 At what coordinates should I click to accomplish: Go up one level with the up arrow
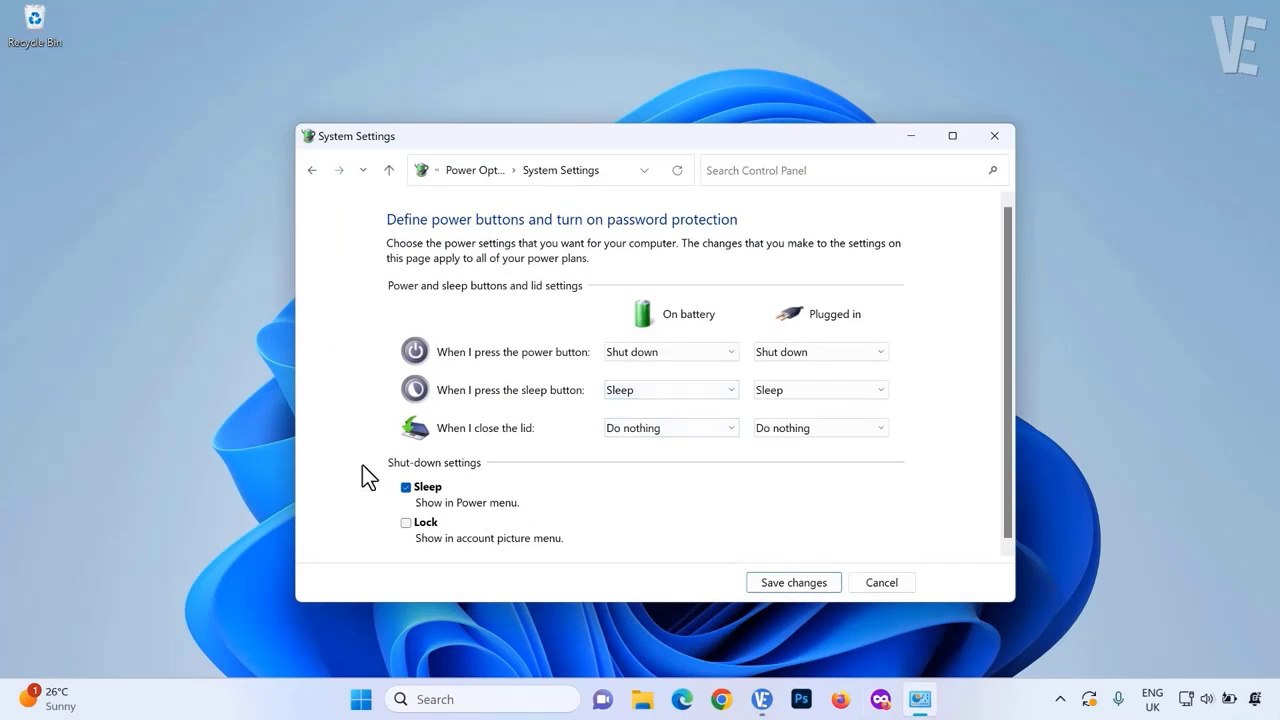[389, 170]
